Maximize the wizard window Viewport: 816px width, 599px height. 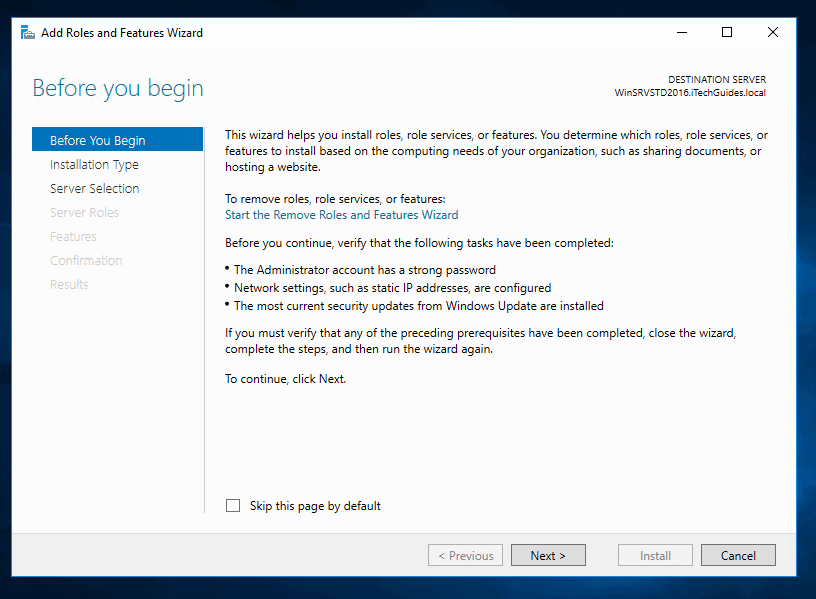click(727, 32)
